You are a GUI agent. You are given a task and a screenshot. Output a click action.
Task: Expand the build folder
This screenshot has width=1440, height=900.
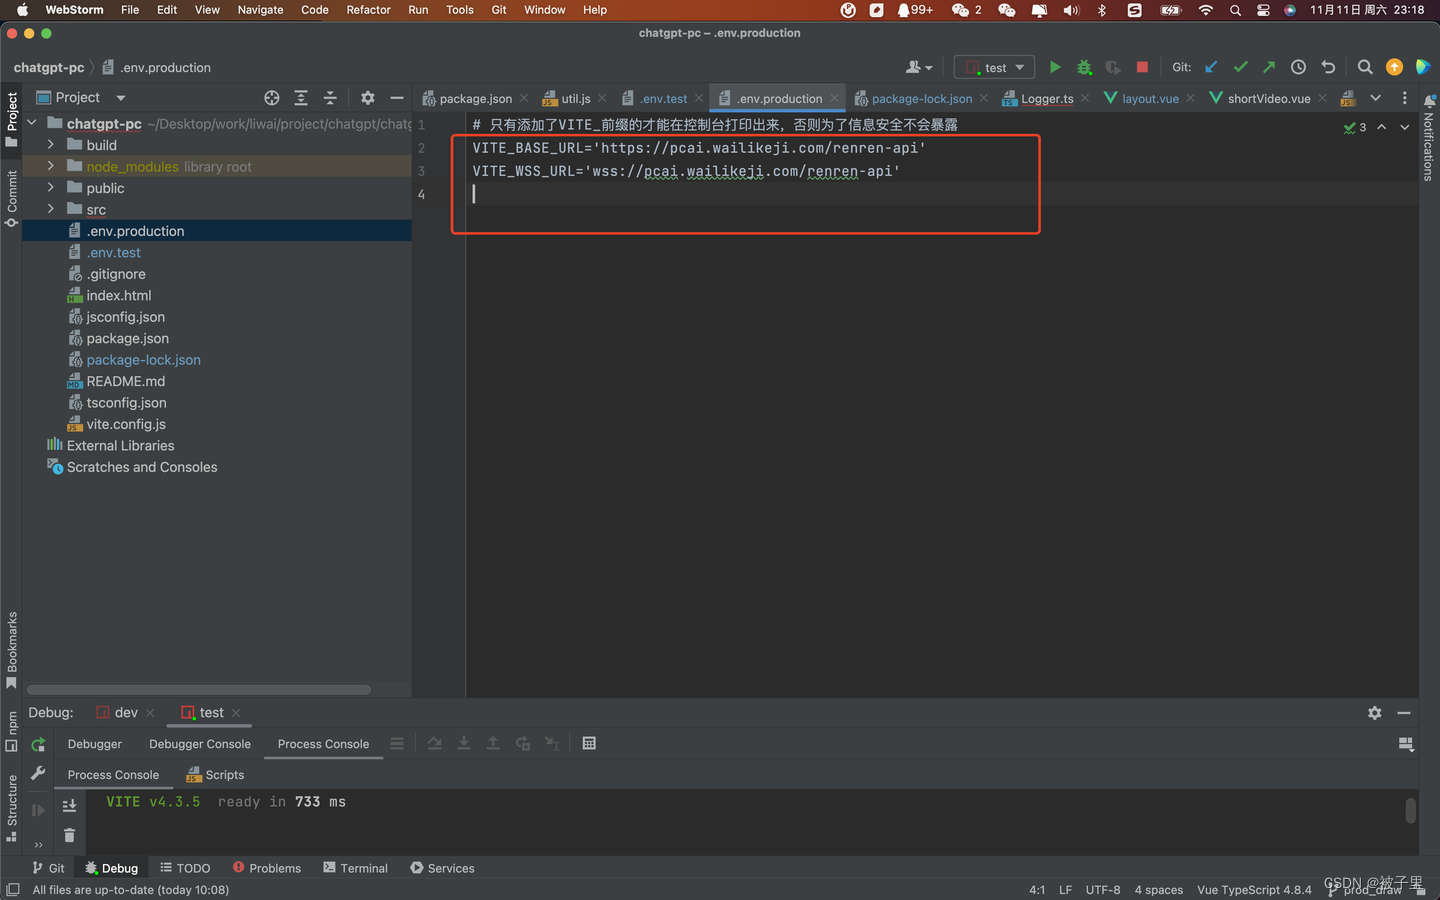[51, 145]
